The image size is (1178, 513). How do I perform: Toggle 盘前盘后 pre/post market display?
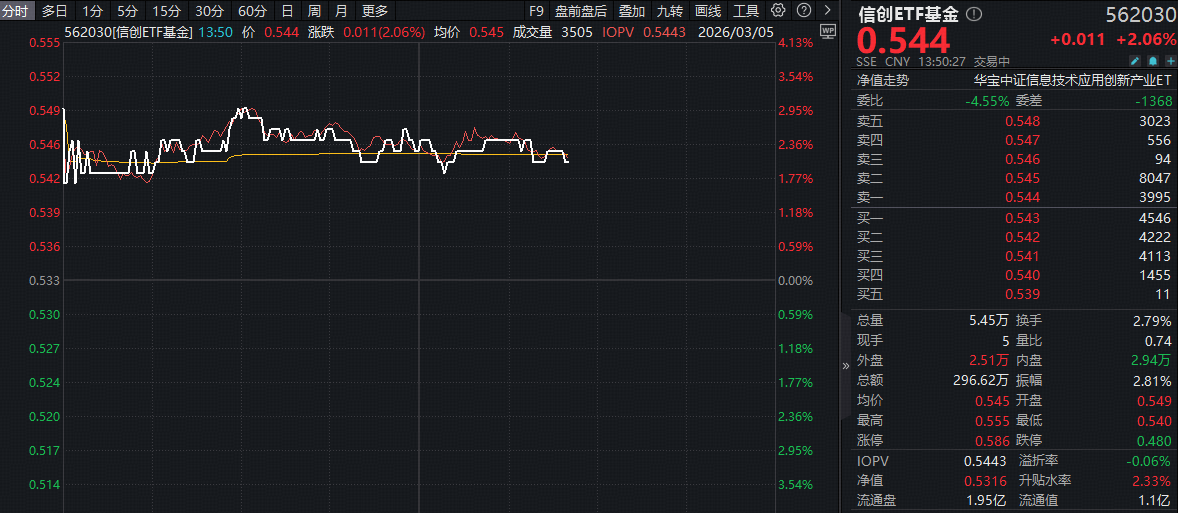pyautogui.click(x=580, y=11)
